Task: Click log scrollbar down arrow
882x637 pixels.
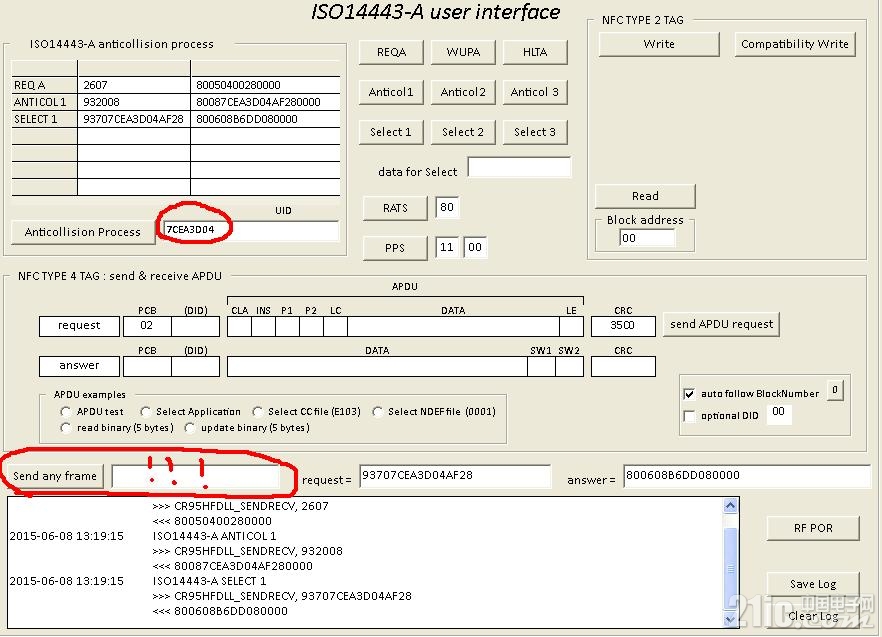Action: pyautogui.click(x=731, y=620)
